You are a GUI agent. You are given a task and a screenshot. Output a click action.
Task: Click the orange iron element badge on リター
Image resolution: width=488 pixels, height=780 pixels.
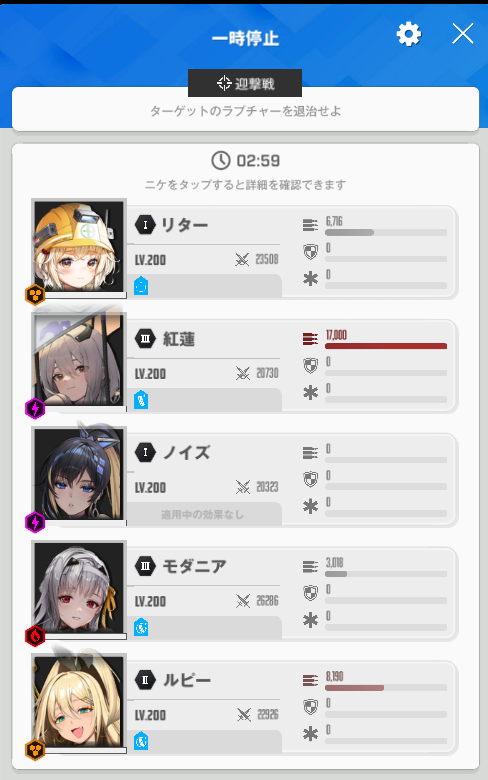point(35,295)
